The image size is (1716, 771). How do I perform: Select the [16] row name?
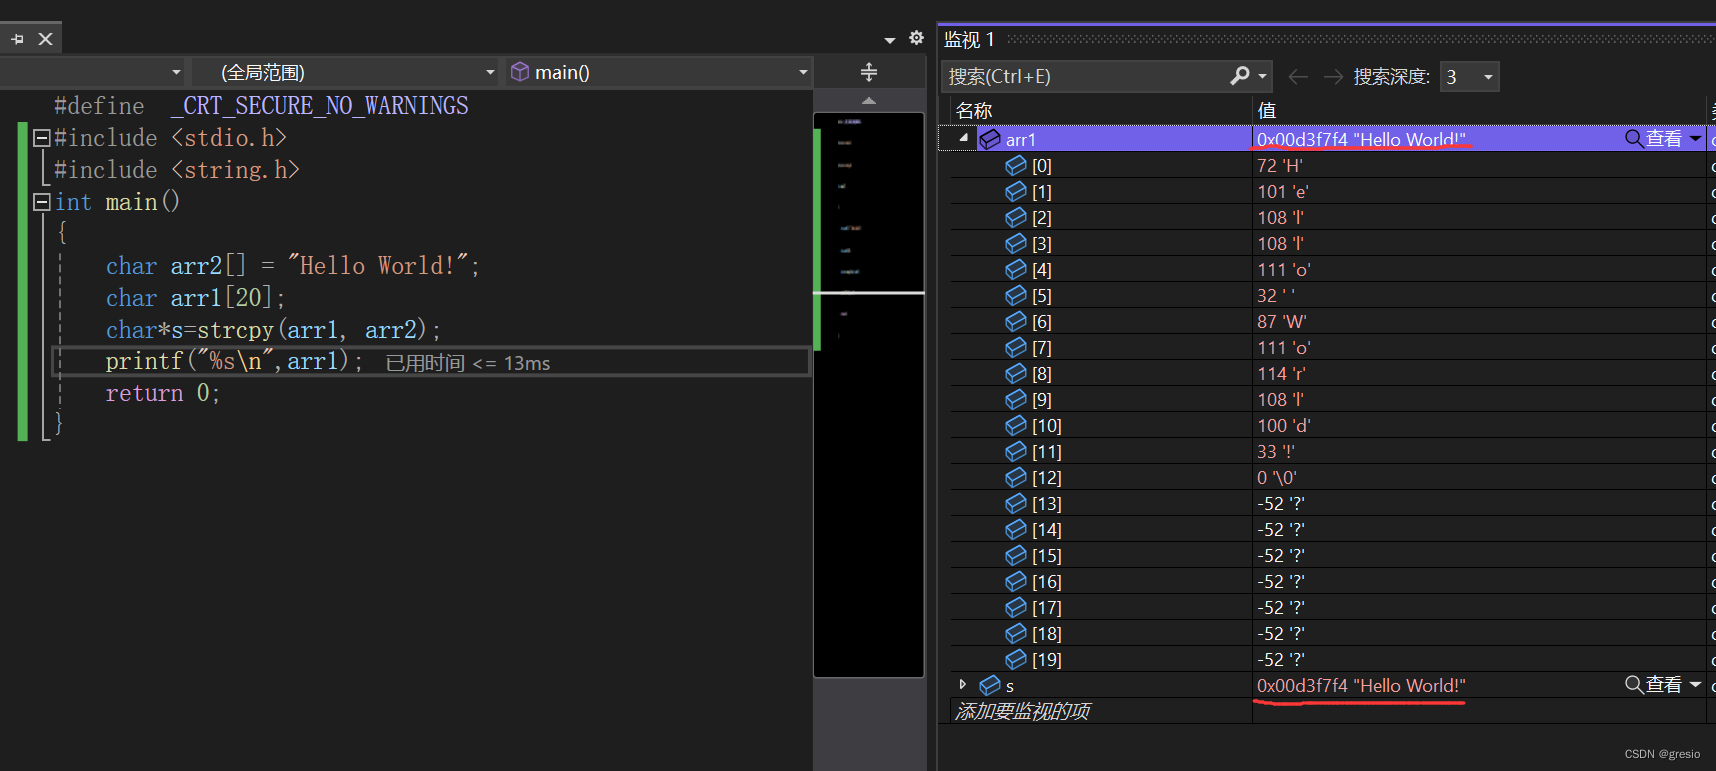click(x=1047, y=581)
